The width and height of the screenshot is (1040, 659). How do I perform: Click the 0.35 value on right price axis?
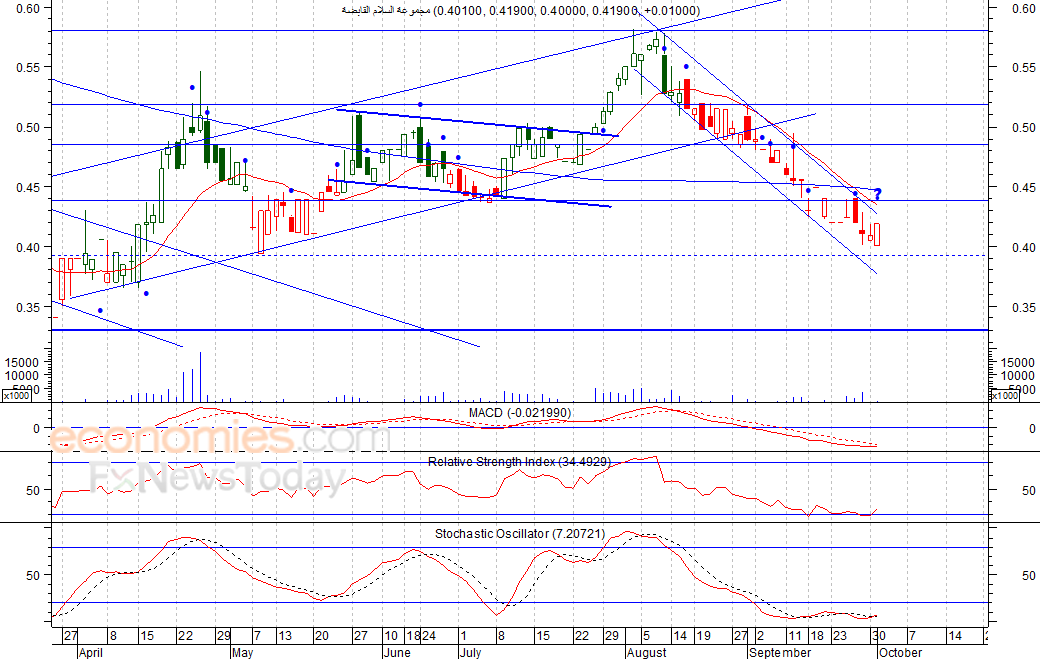(1023, 308)
